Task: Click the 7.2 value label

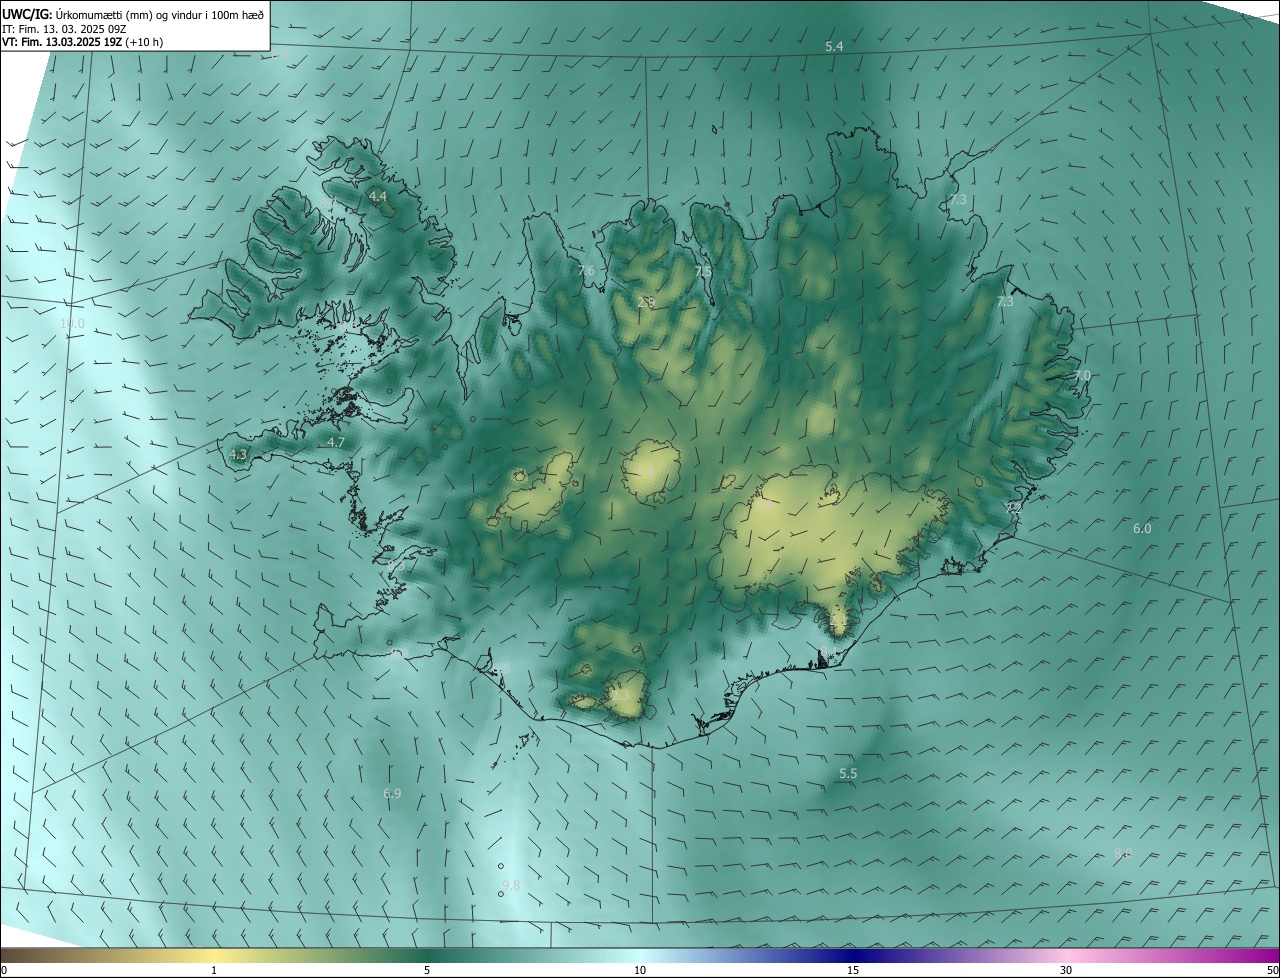Action: 1013,508
